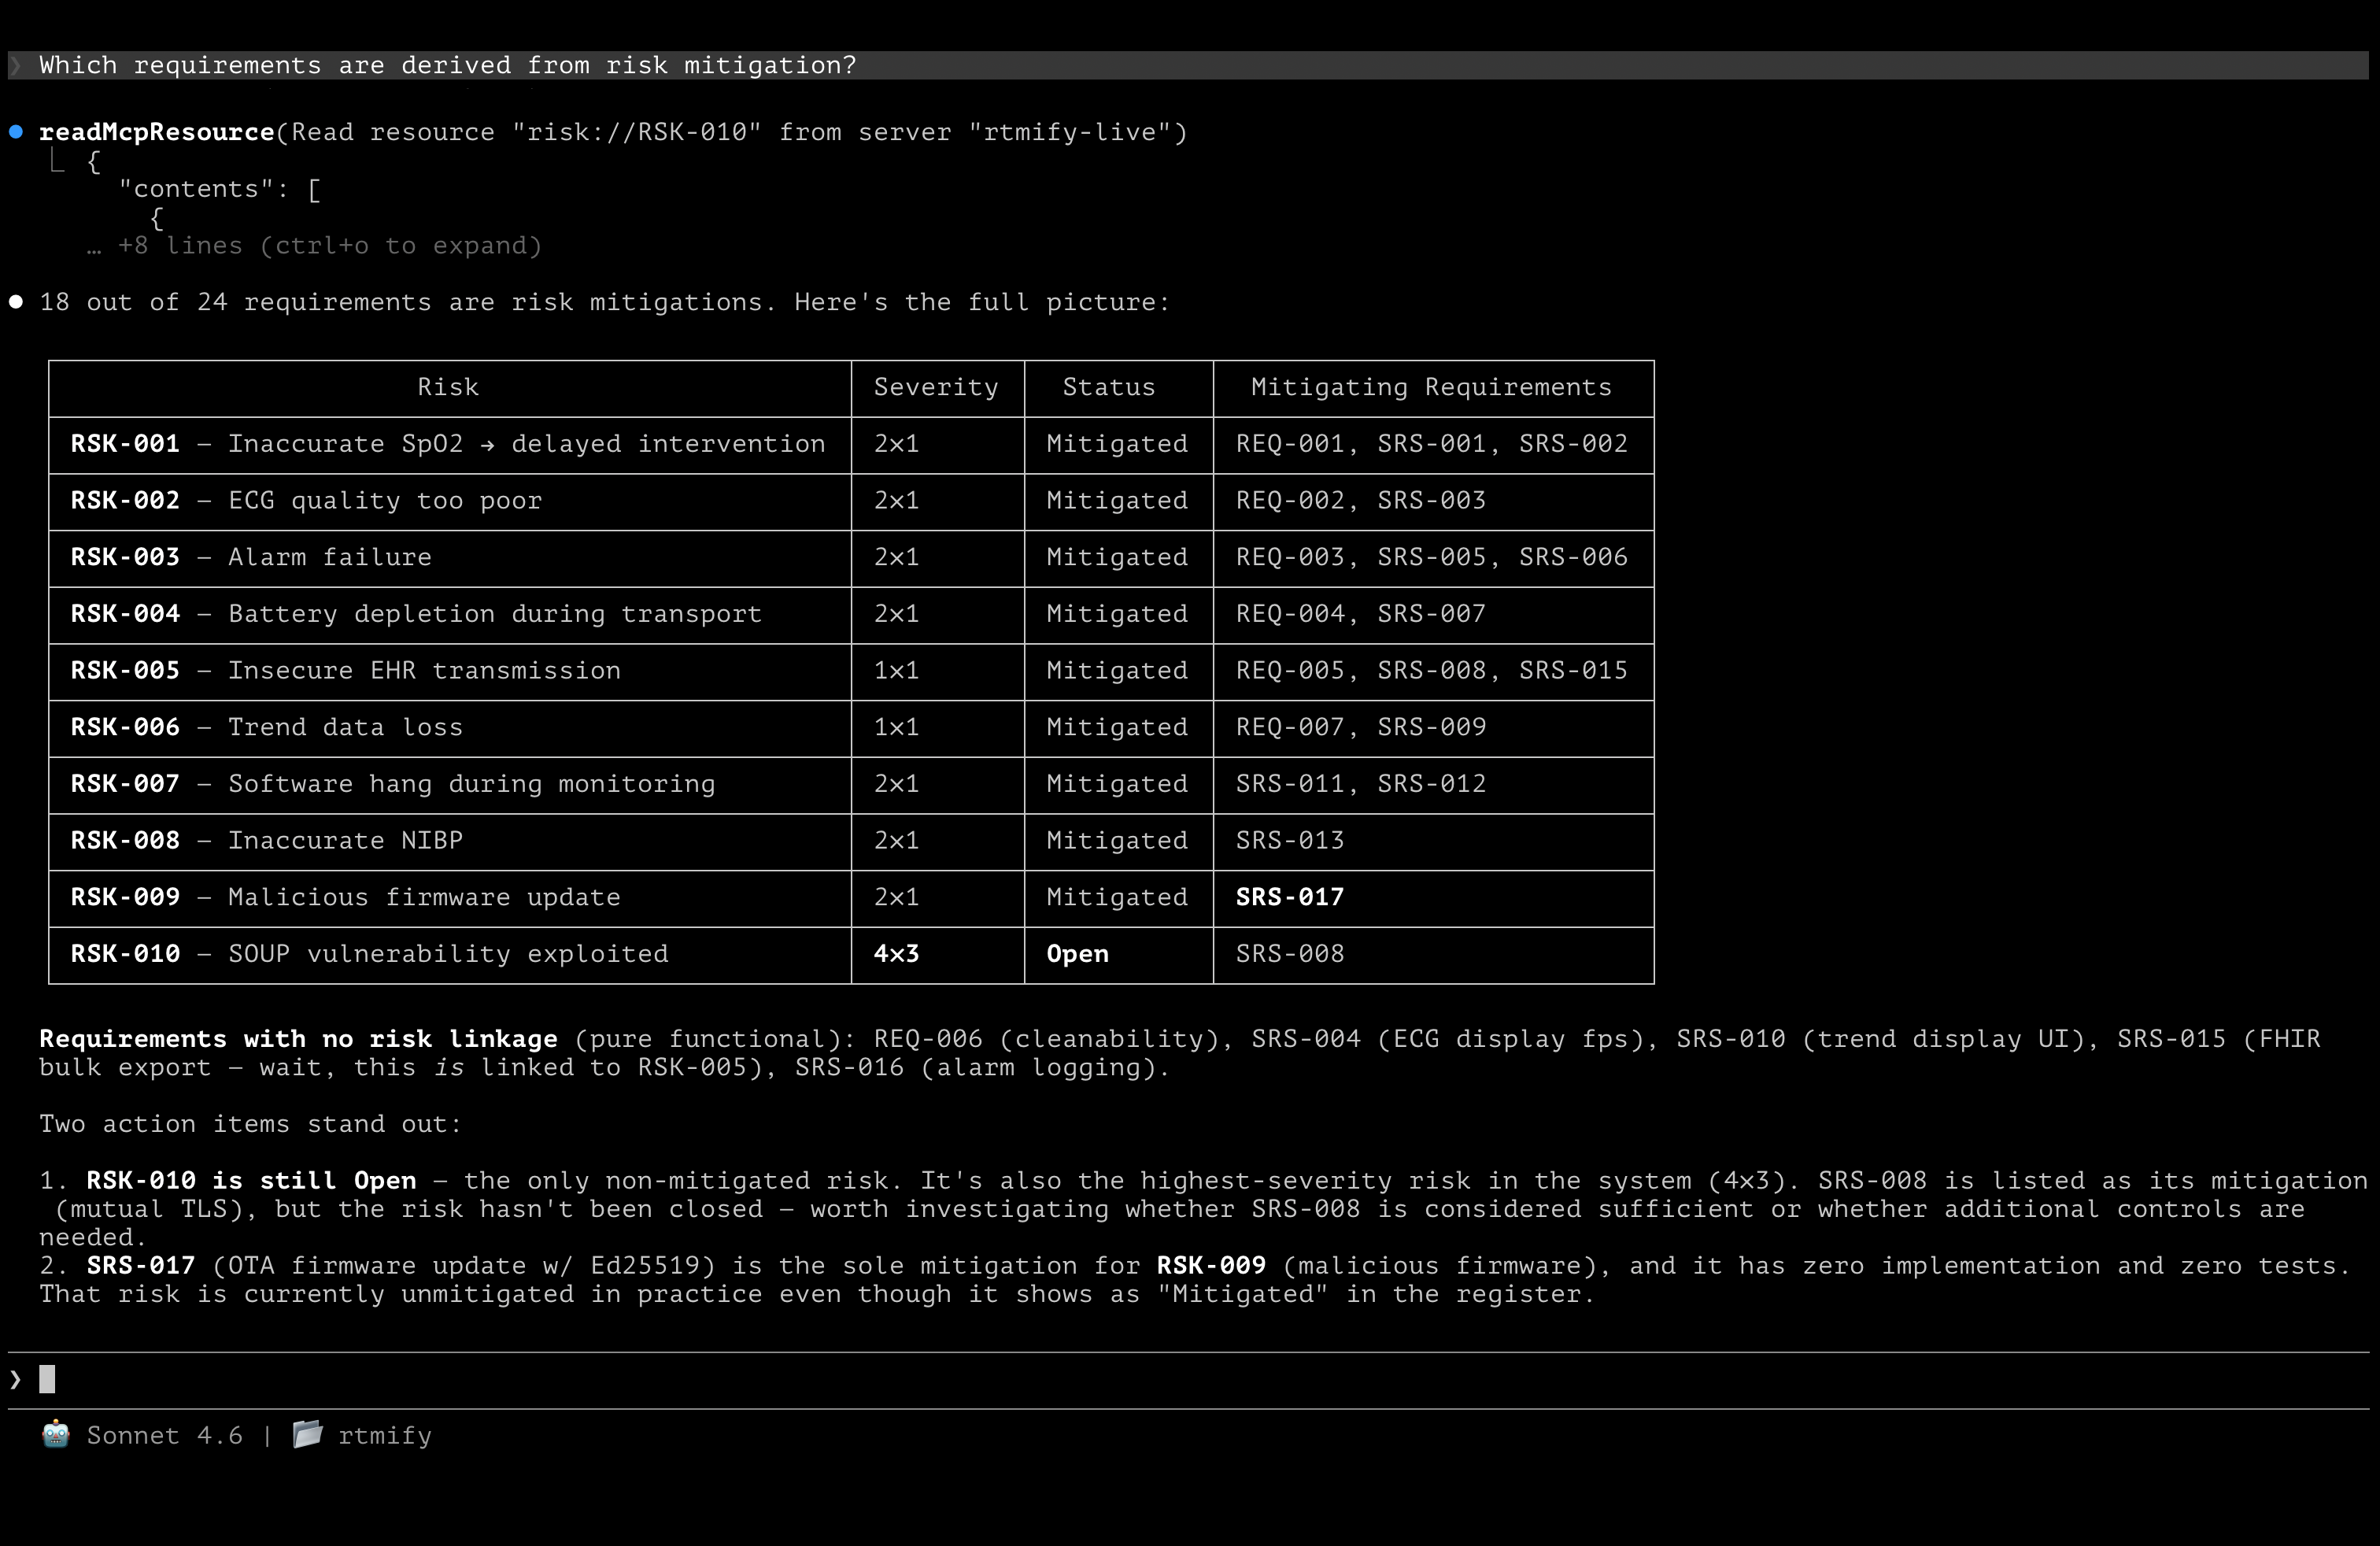Click the rtmify folder icon
Screen dimensions: 2380x1546
coord(307,1434)
